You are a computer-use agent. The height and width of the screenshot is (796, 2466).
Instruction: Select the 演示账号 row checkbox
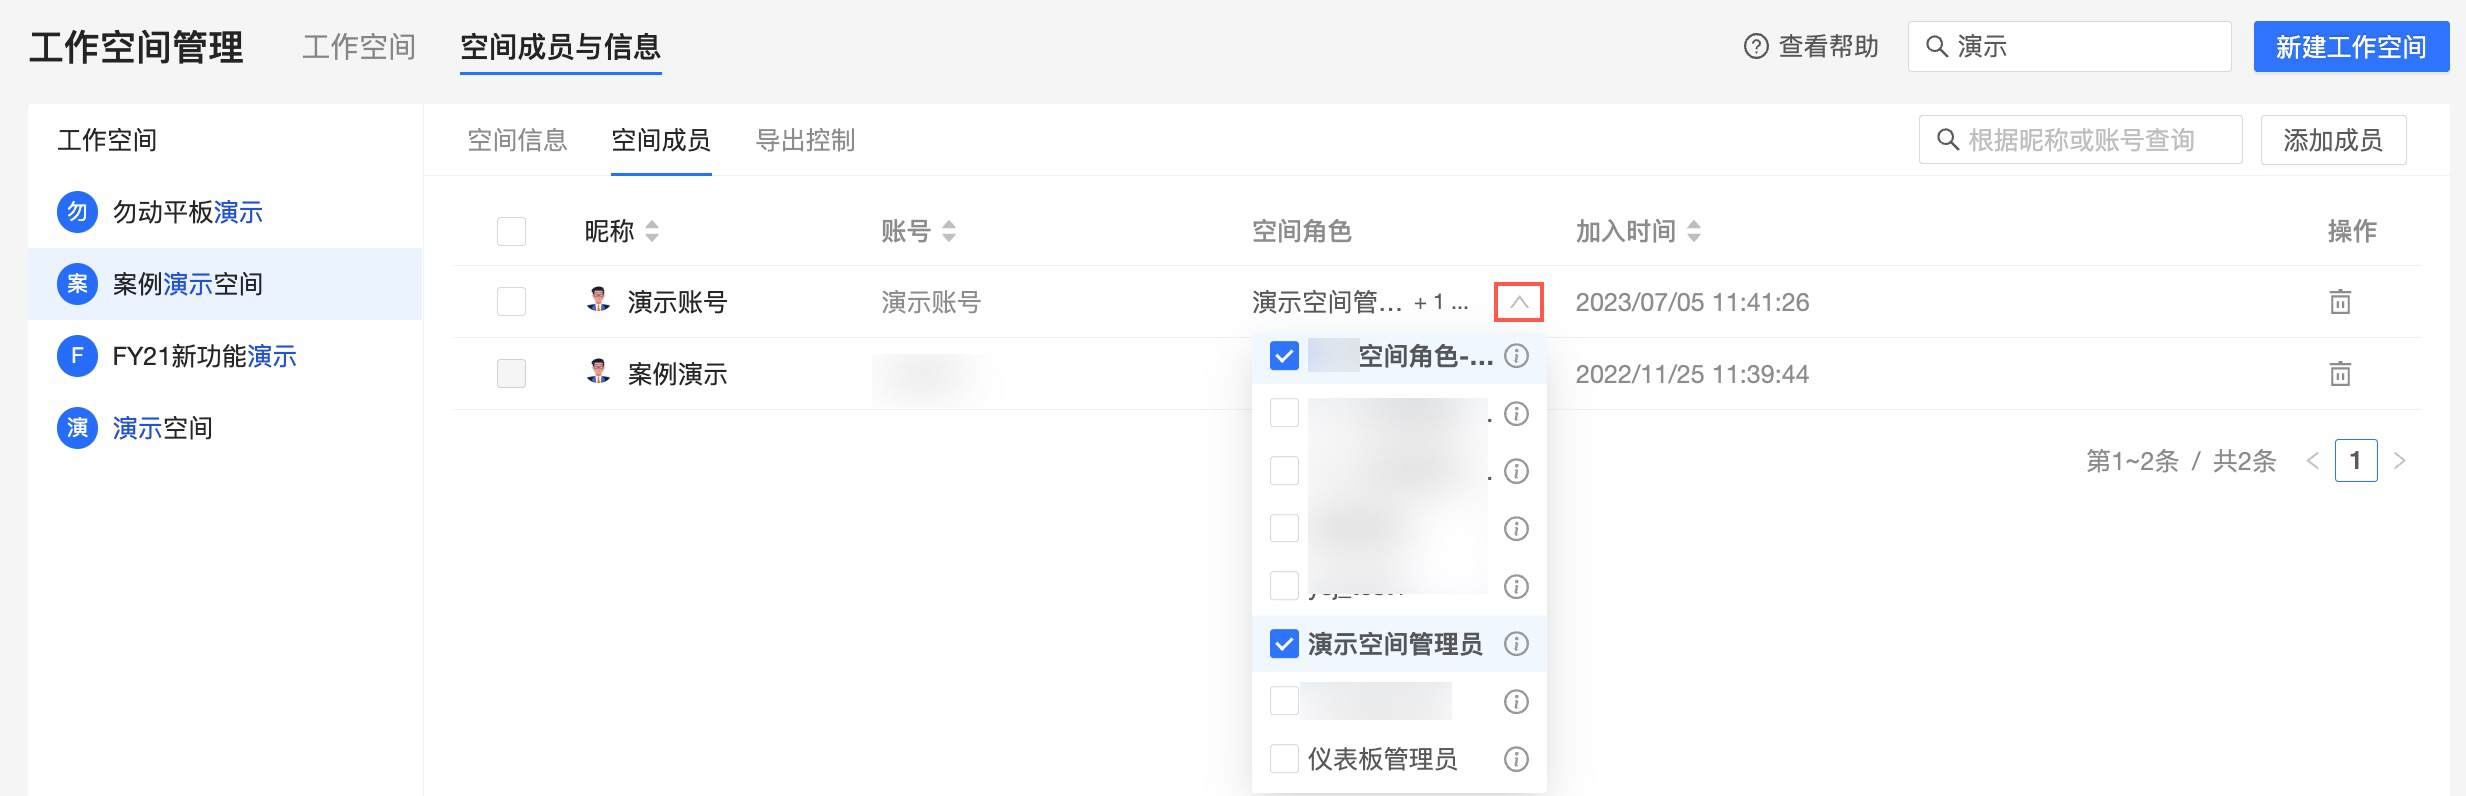tap(511, 302)
